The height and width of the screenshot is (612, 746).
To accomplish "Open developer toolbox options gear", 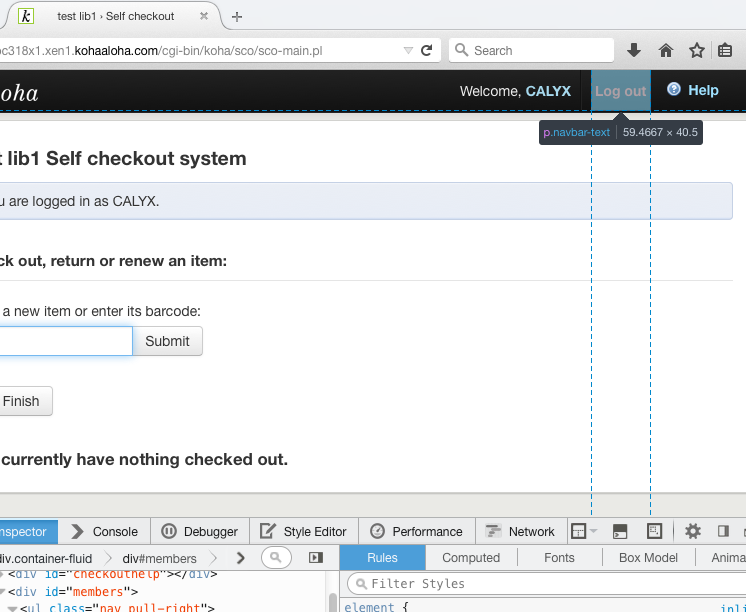I will click(692, 531).
